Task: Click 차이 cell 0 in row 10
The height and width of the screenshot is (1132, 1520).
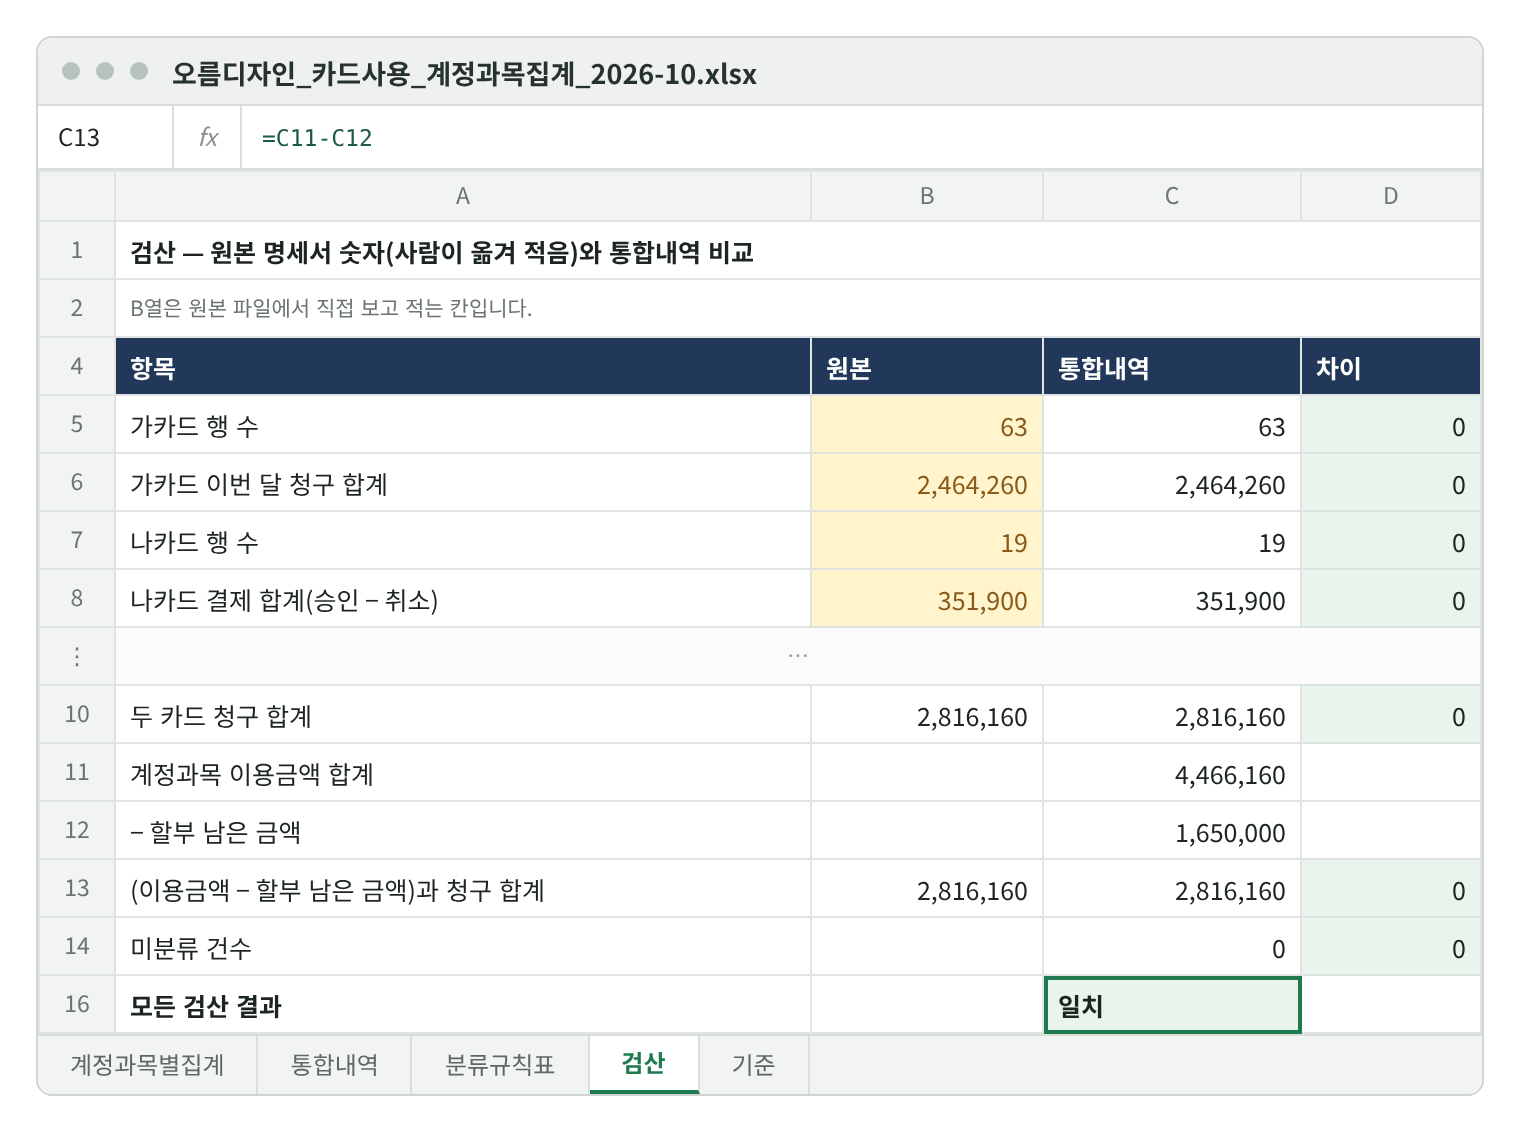Action: [x=1391, y=715]
